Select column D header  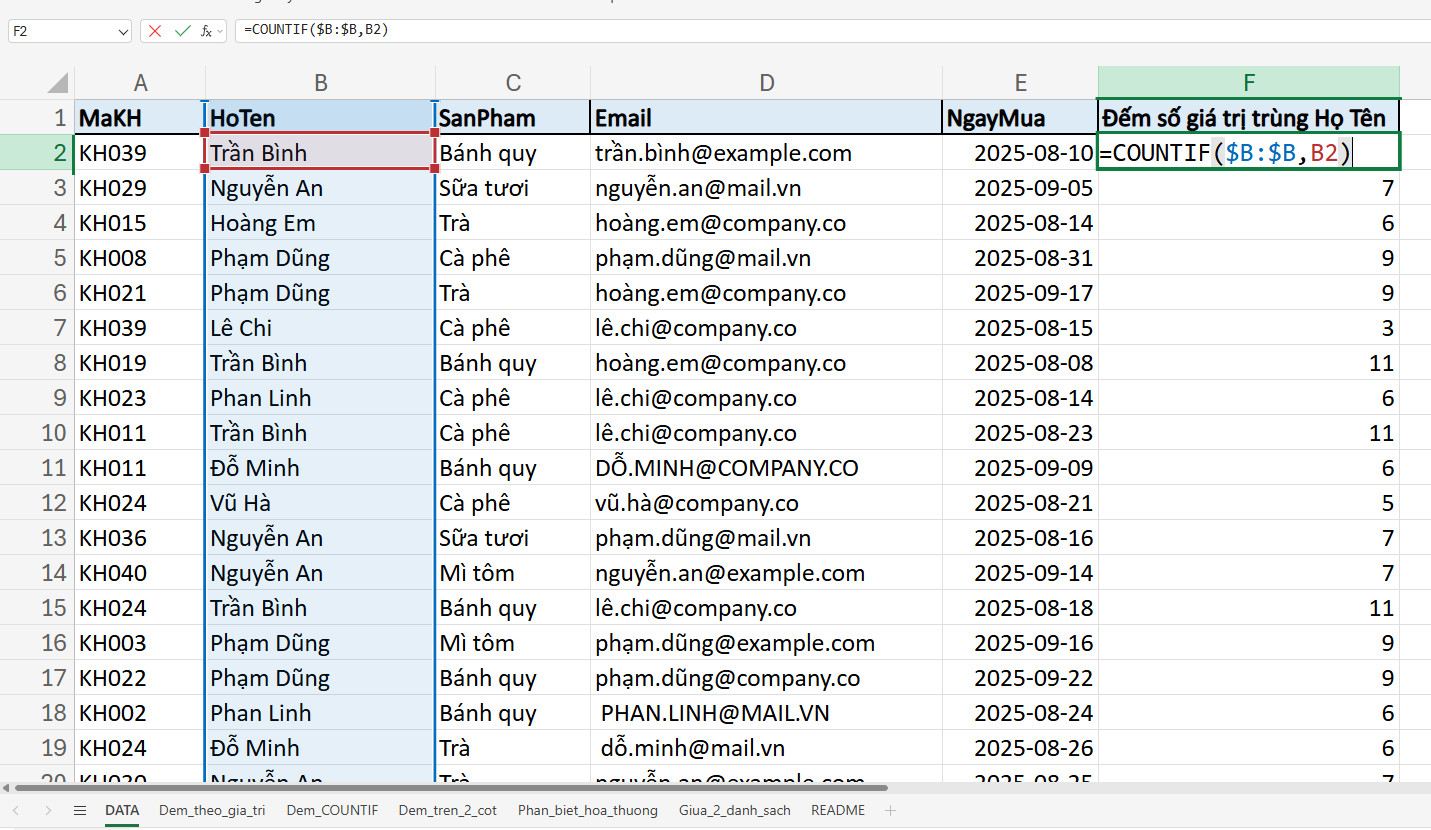click(x=766, y=83)
